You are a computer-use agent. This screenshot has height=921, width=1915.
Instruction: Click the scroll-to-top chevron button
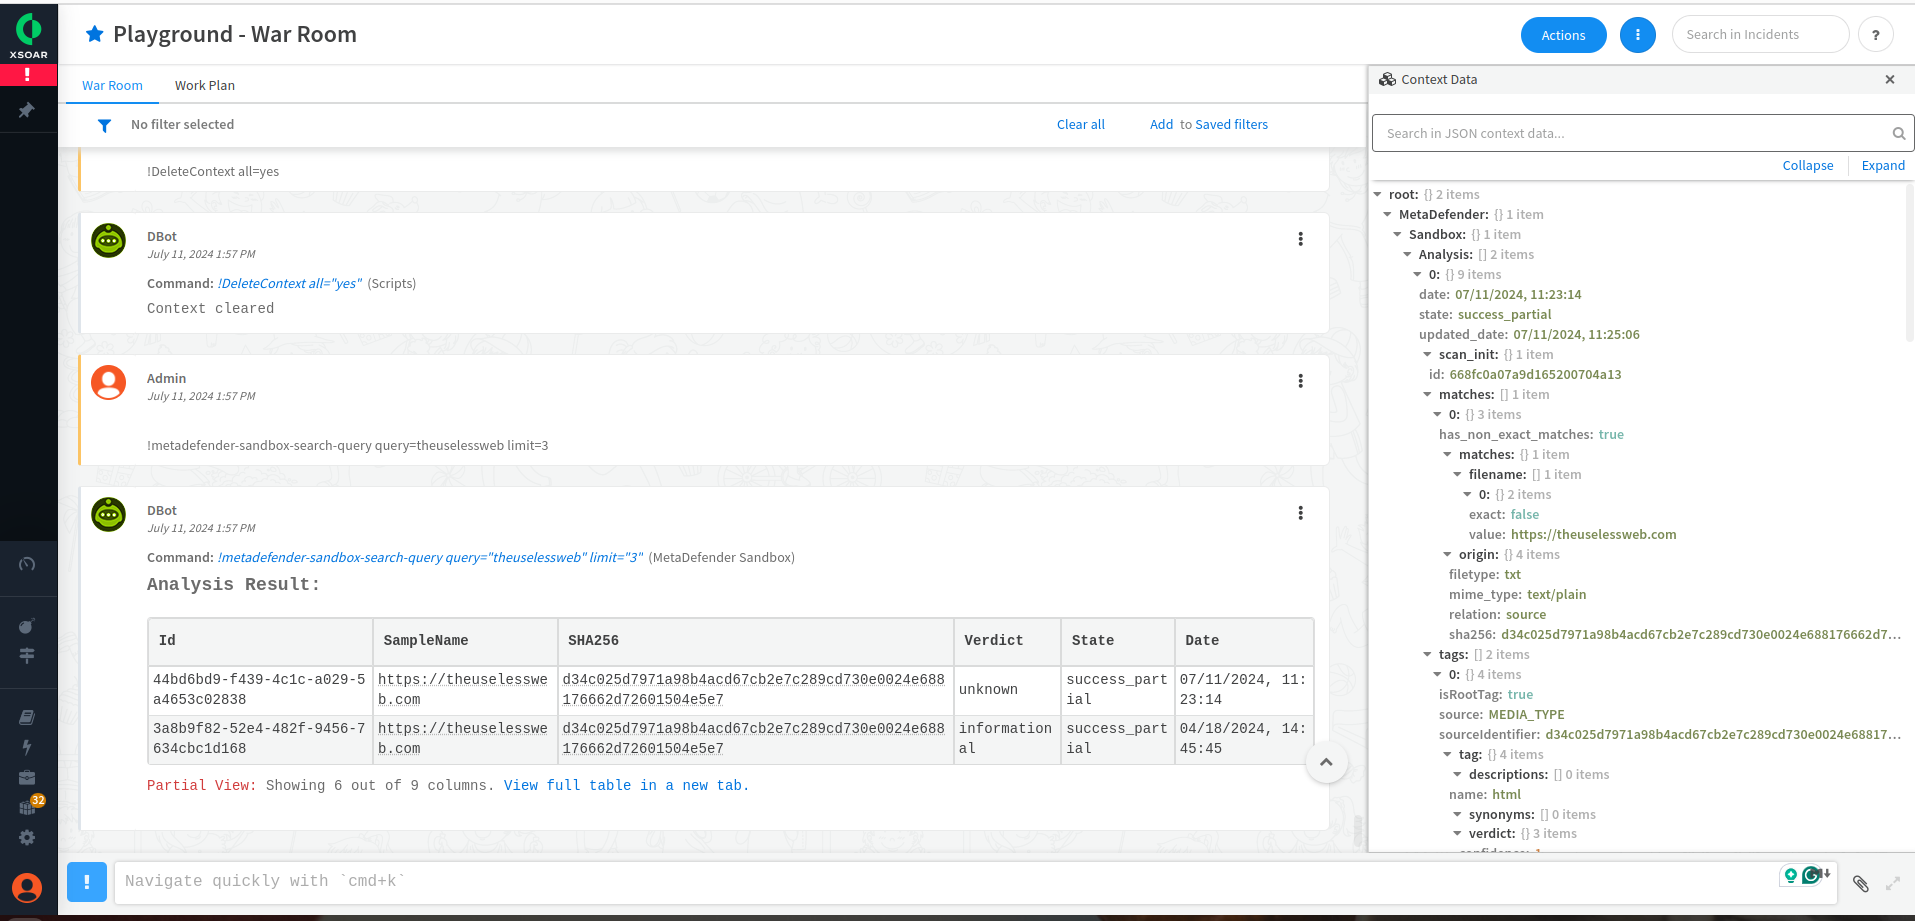click(1326, 762)
